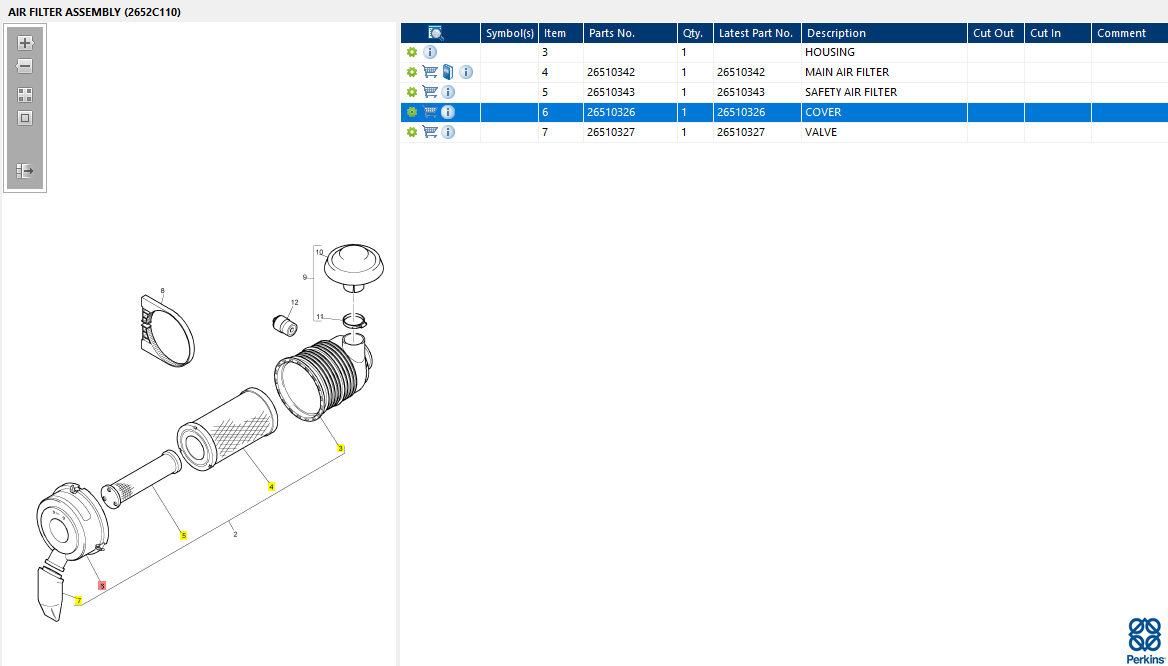This screenshot has width=1168, height=666.
Task: Sort by the Qty. column header
Action: [x=695, y=33]
